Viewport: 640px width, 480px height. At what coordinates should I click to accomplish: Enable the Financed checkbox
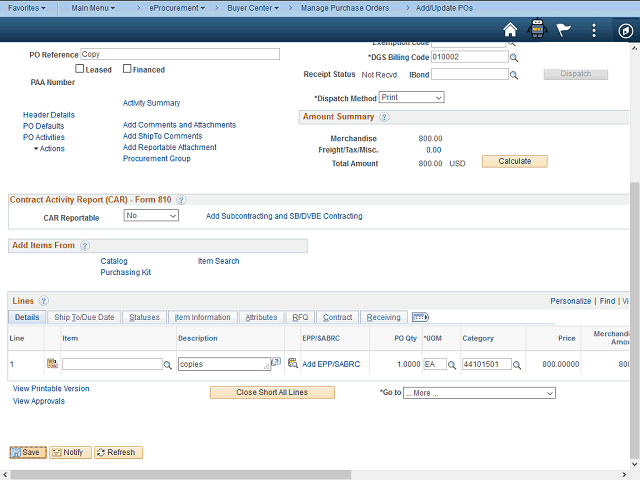(127, 69)
